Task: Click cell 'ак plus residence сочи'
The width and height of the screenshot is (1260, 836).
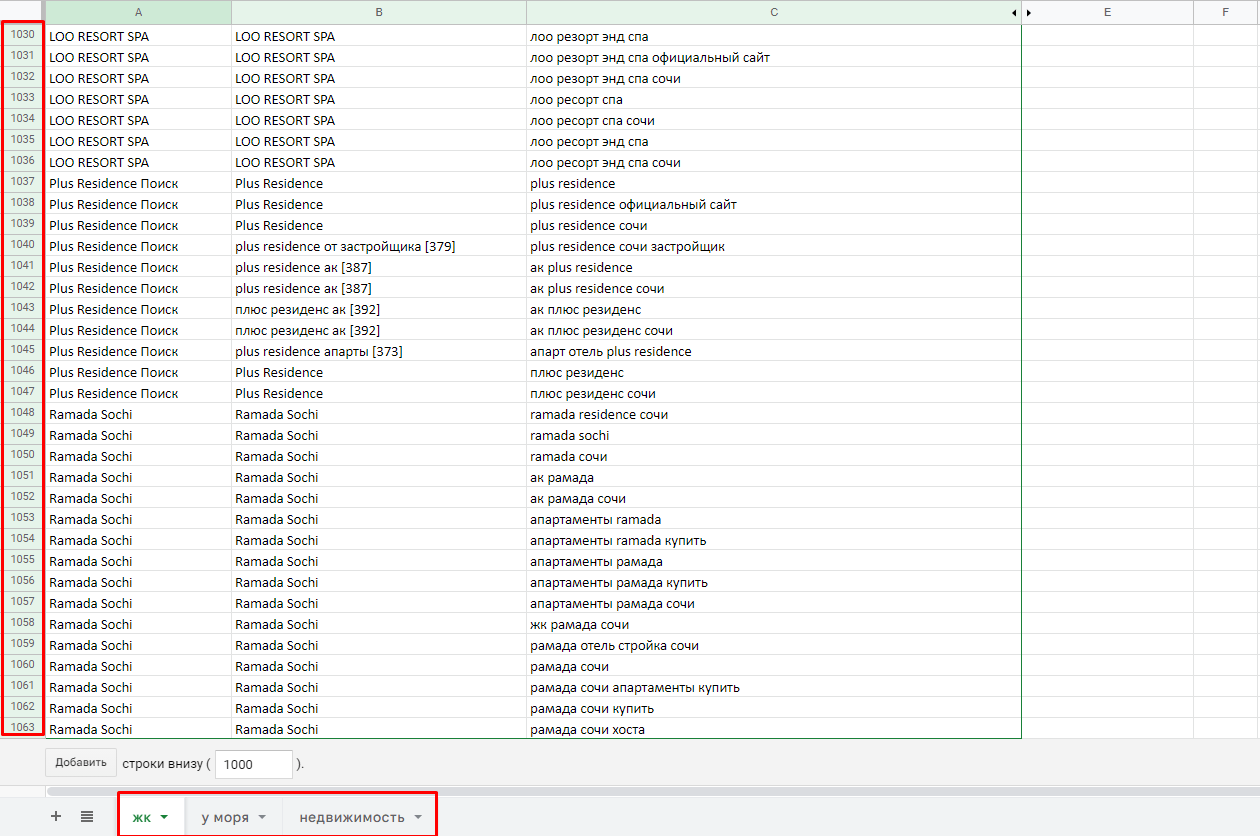Action: [774, 288]
